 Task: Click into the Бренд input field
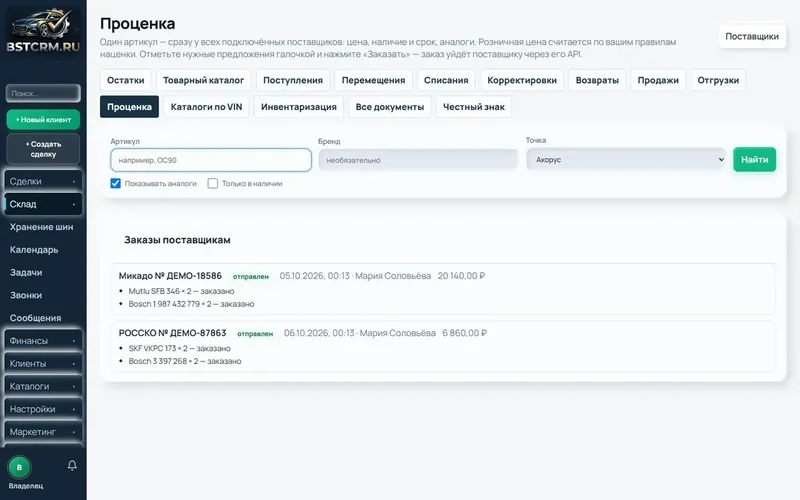pos(418,160)
